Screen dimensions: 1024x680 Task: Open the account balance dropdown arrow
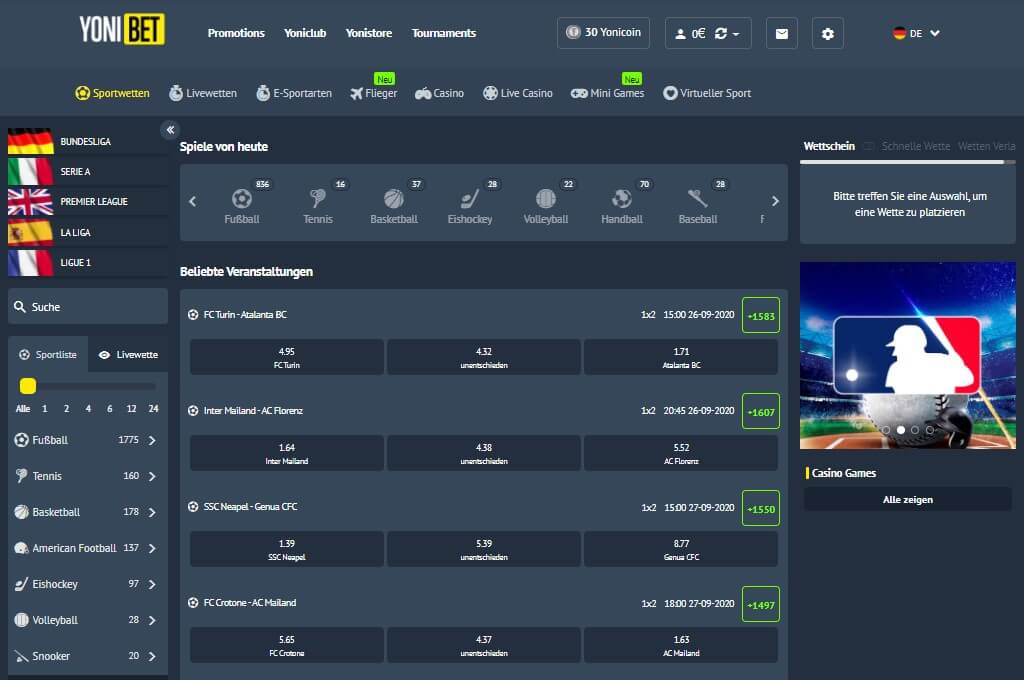tap(736, 34)
